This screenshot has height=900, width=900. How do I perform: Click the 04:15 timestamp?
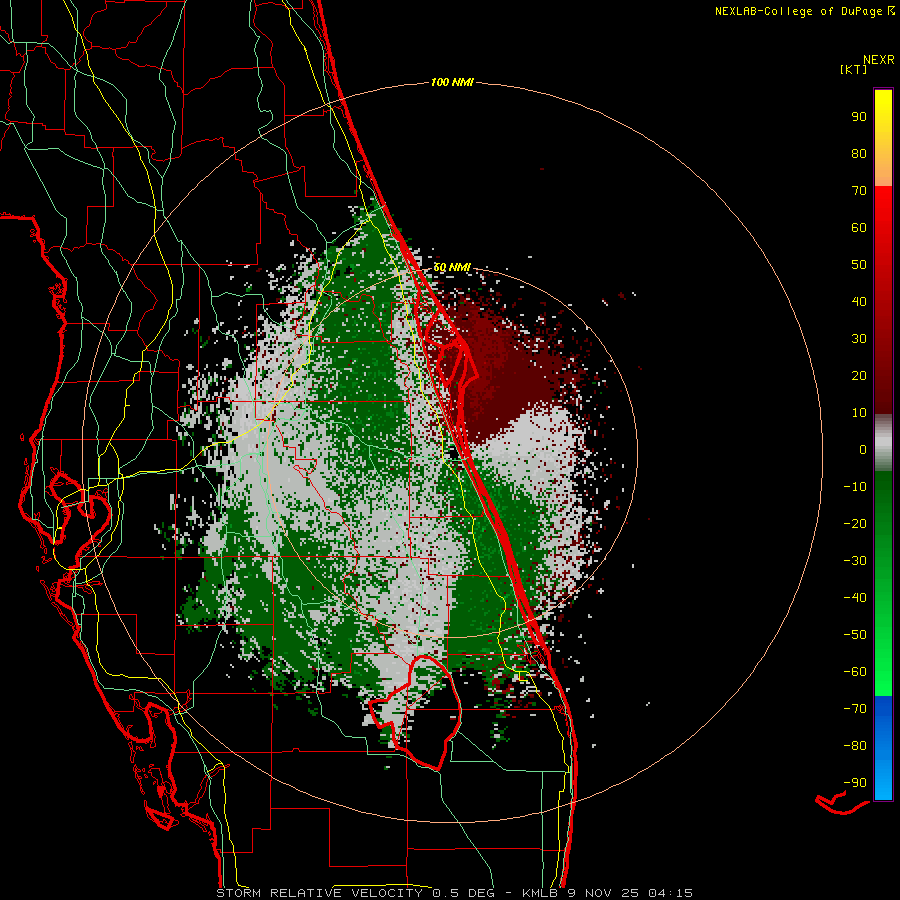click(x=671, y=893)
